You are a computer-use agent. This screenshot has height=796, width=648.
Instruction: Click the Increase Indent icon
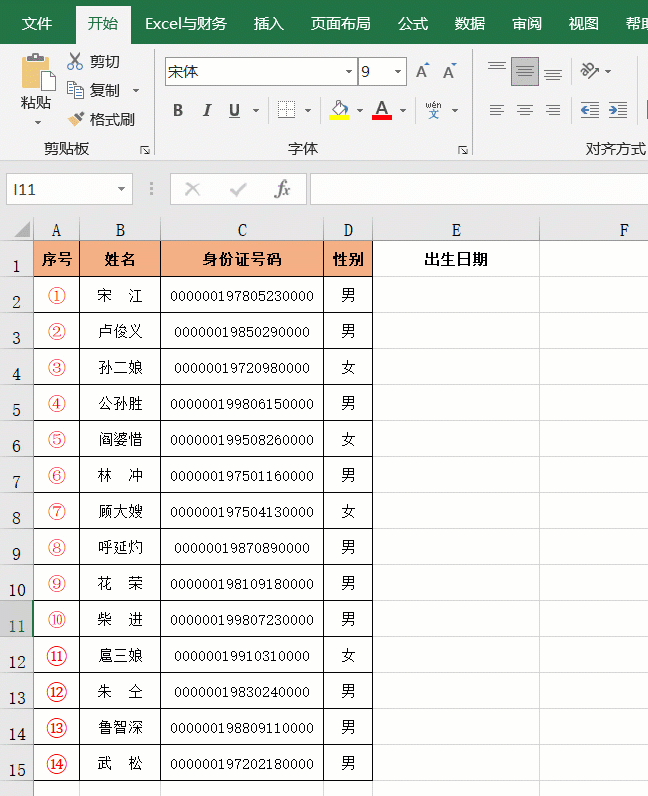pyautogui.click(x=618, y=110)
